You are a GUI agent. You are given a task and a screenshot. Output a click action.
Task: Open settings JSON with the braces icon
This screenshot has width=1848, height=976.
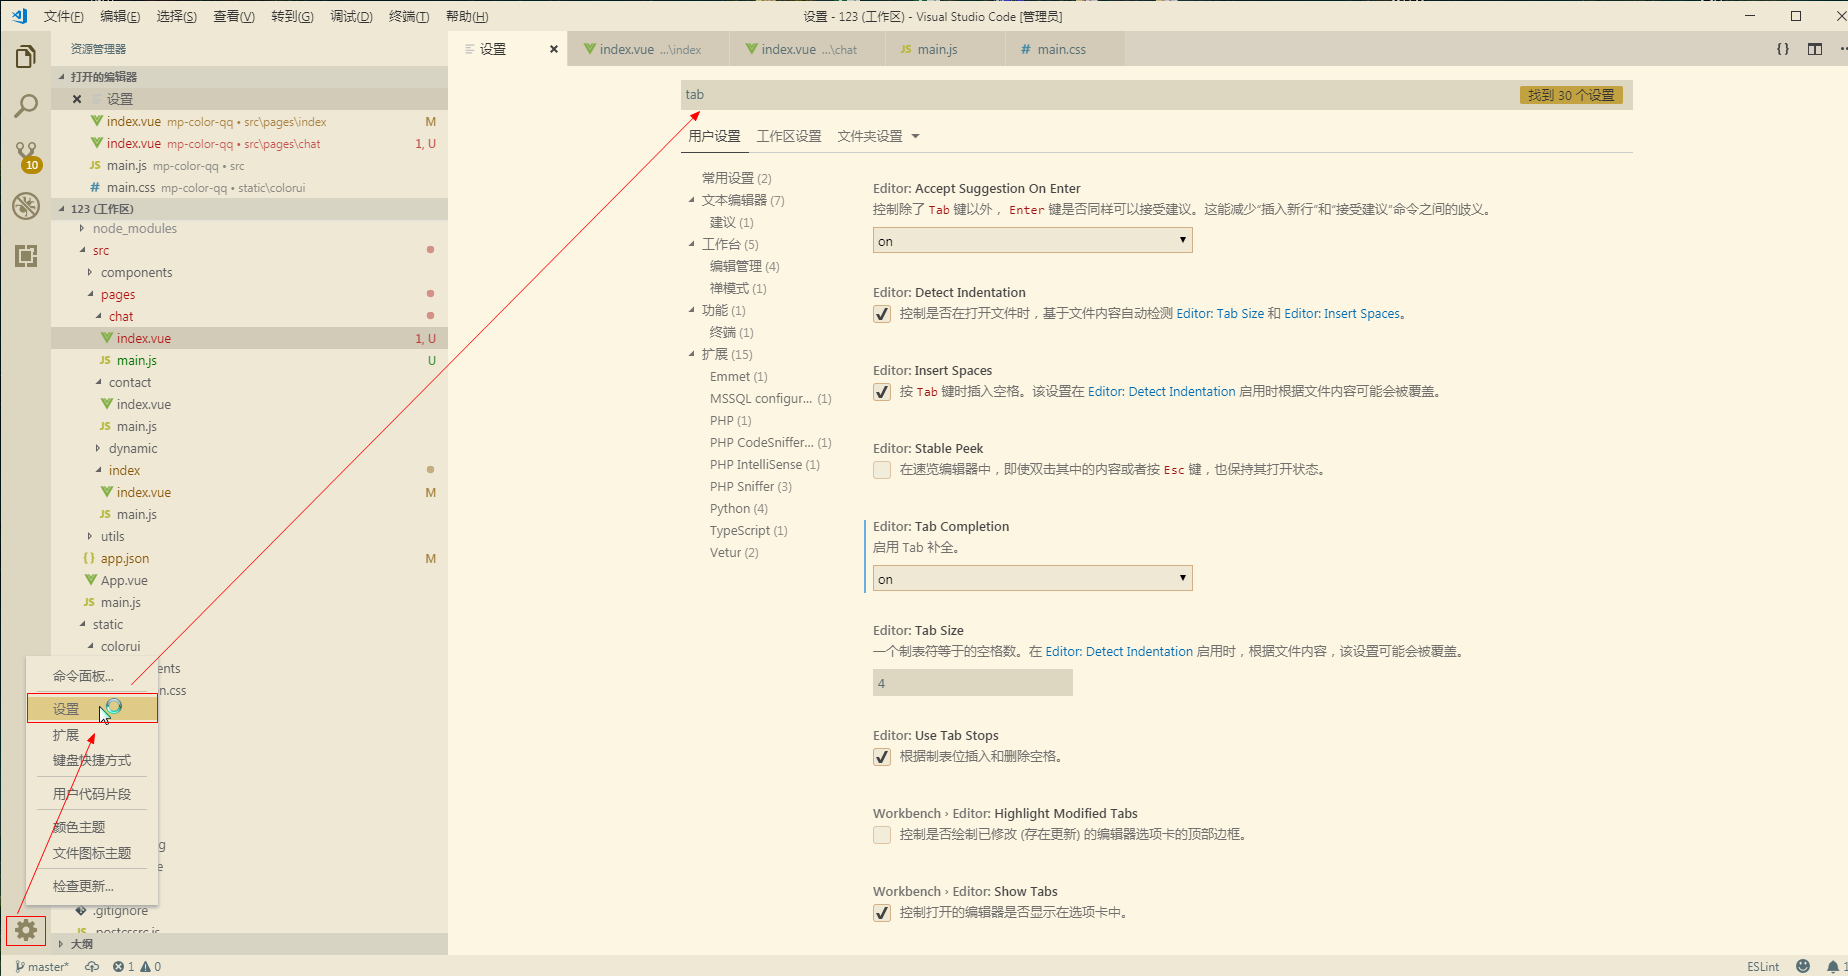click(1783, 49)
